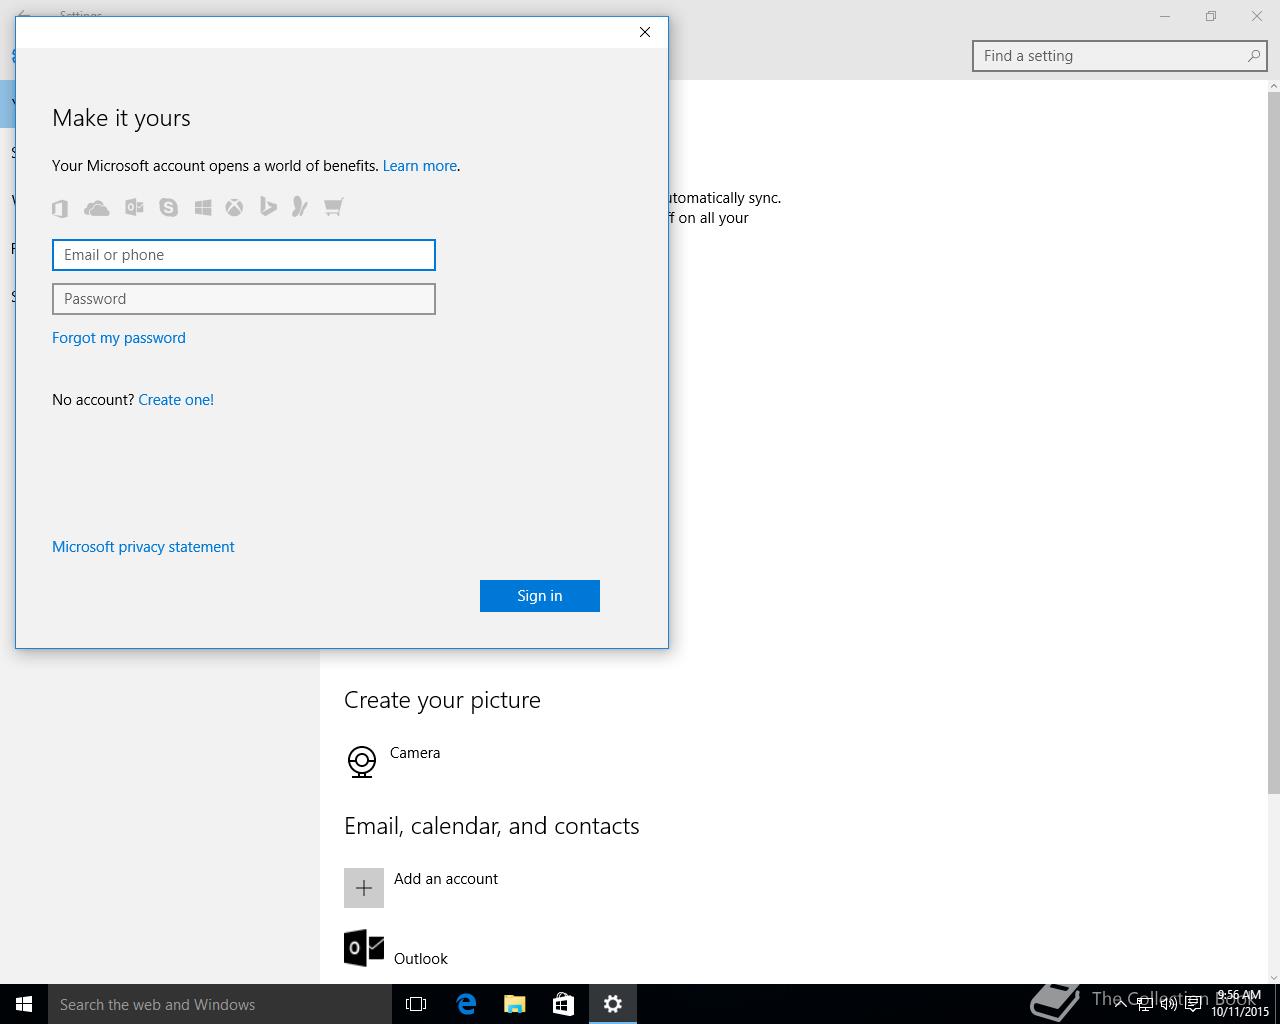This screenshot has width=1280, height=1024.
Task: Focus the Email or phone field
Action: 244,255
